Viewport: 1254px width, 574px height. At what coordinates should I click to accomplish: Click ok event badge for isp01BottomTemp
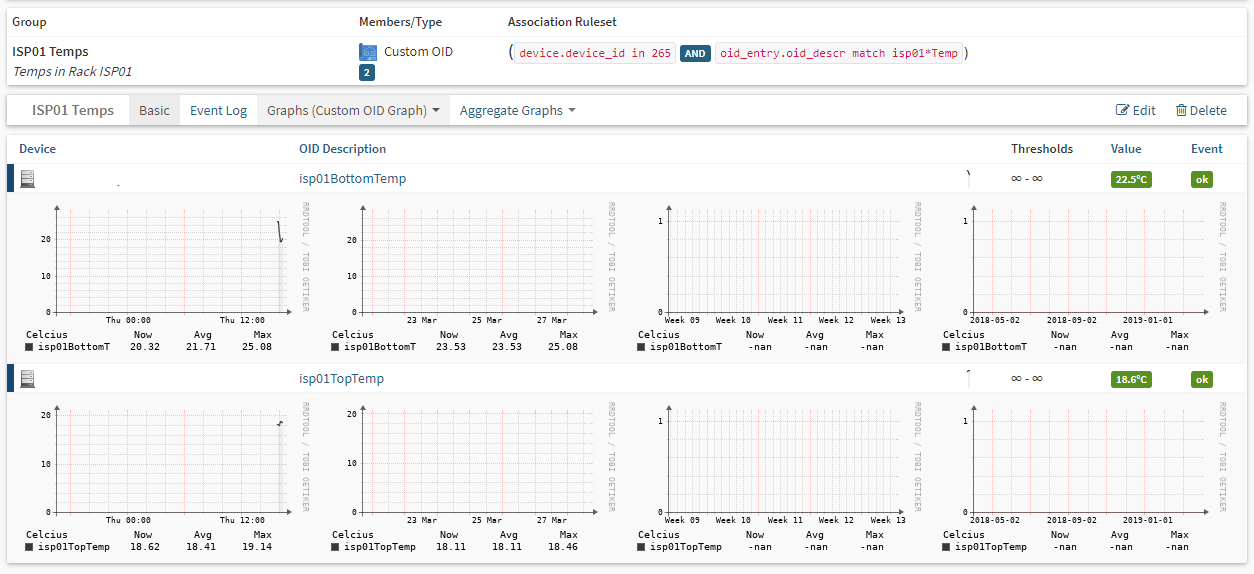[x=1202, y=180]
